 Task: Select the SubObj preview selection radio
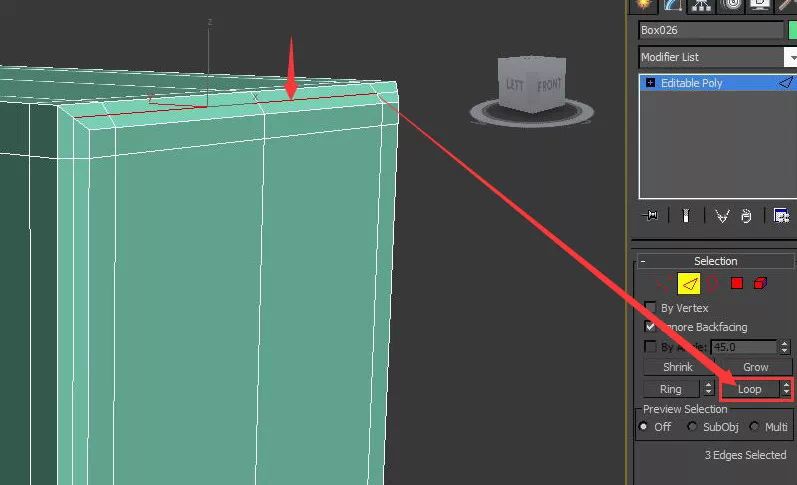pos(692,427)
